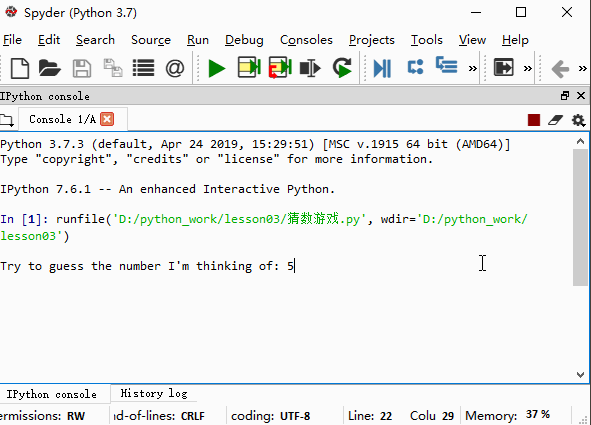Click Column 29 status entry

[x=432, y=416]
